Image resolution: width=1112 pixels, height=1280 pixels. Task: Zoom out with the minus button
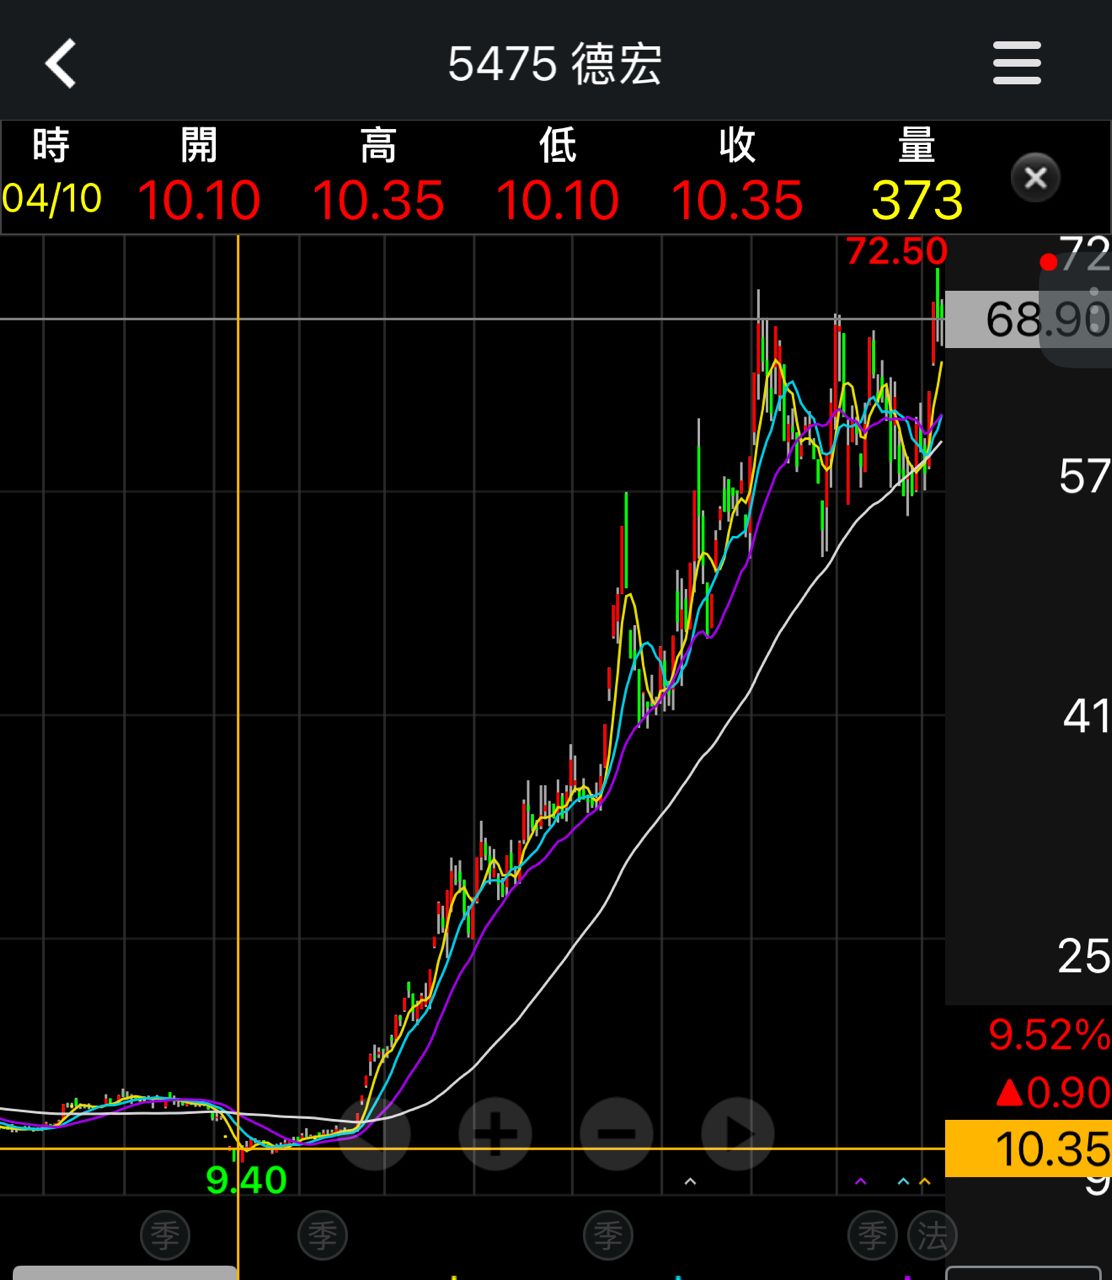point(617,1134)
